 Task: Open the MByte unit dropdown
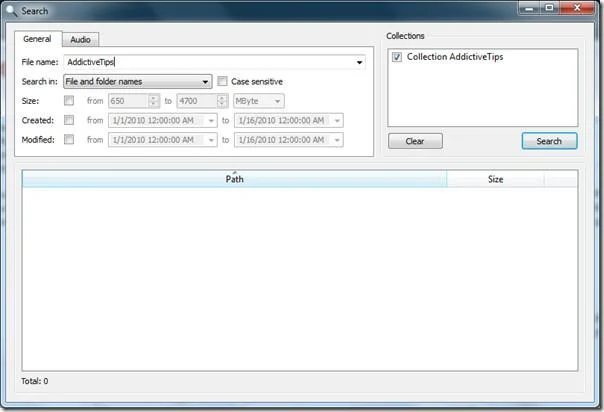coord(258,101)
